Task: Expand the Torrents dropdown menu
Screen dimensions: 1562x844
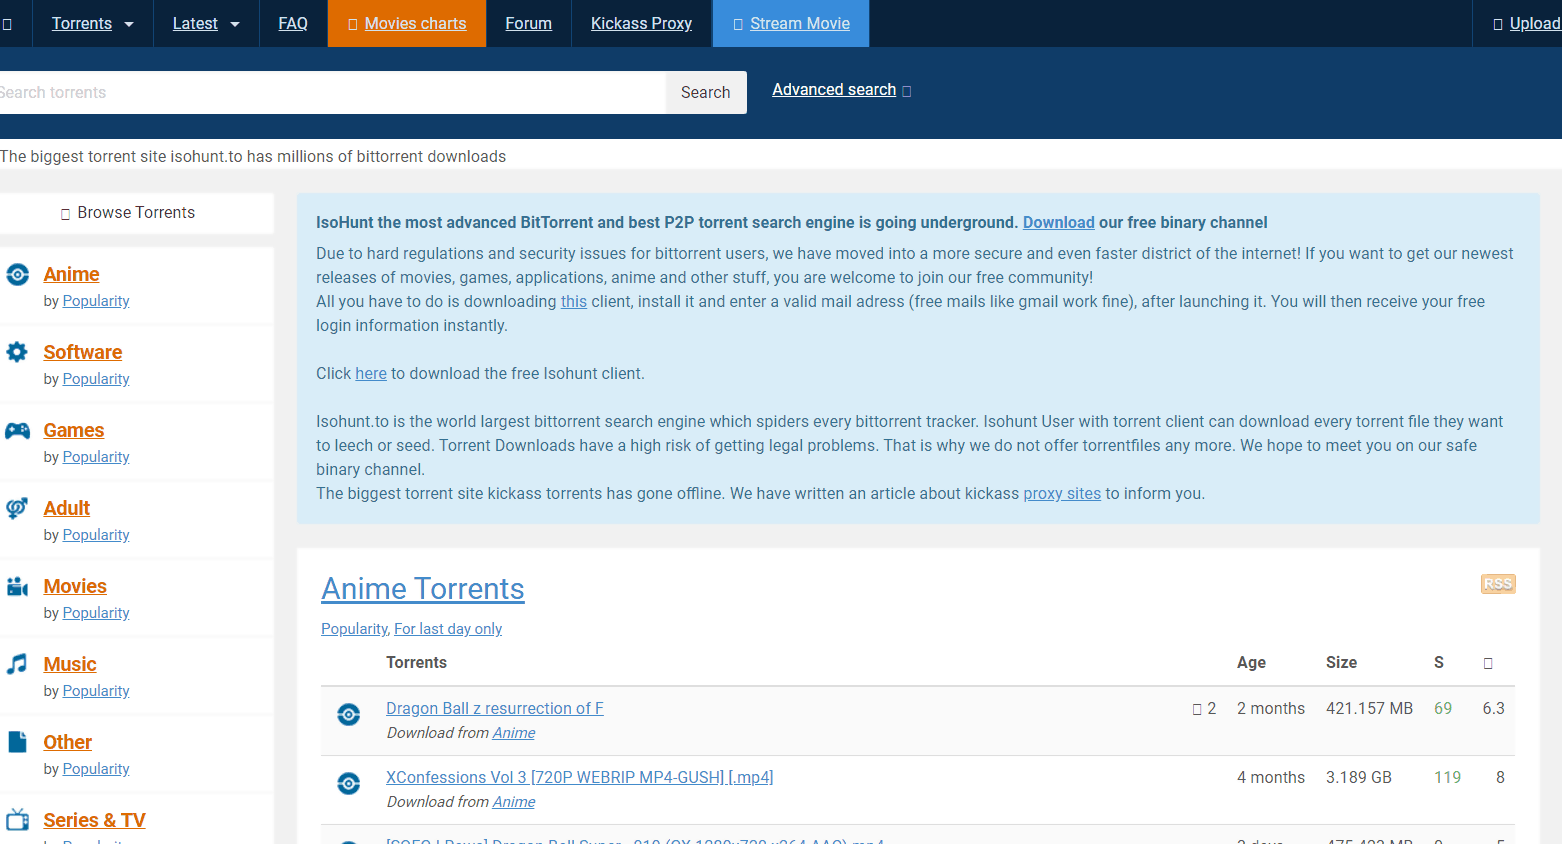Action: (x=92, y=24)
